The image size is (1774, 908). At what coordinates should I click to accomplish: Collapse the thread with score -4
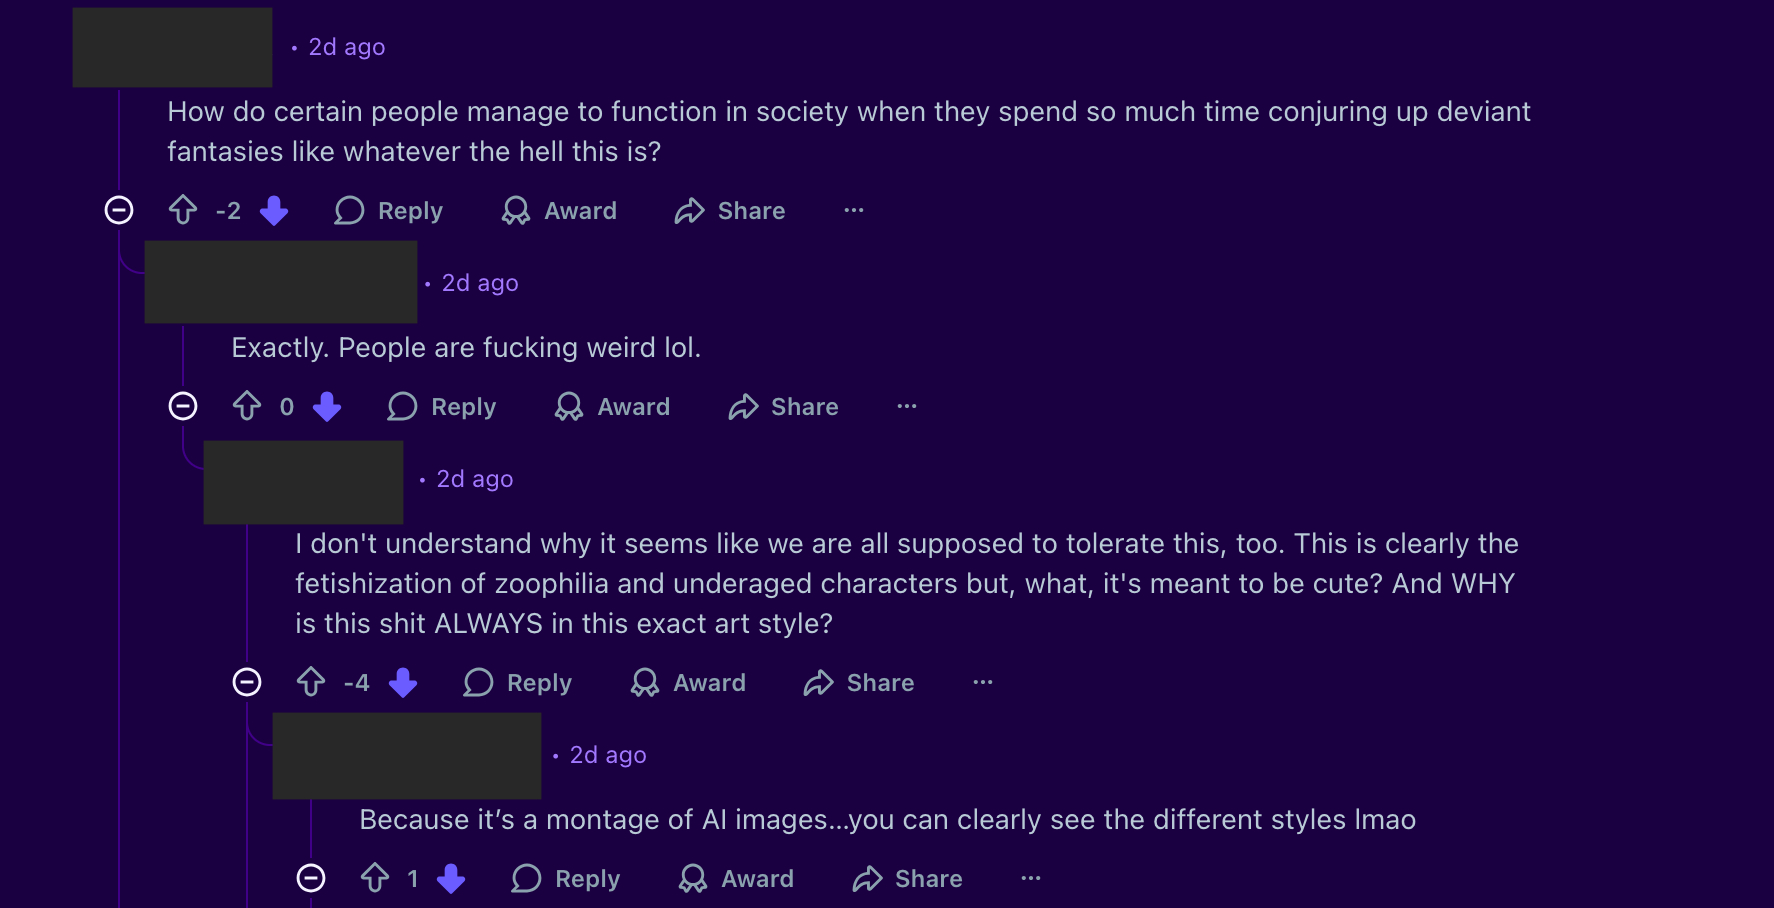click(x=247, y=682)
